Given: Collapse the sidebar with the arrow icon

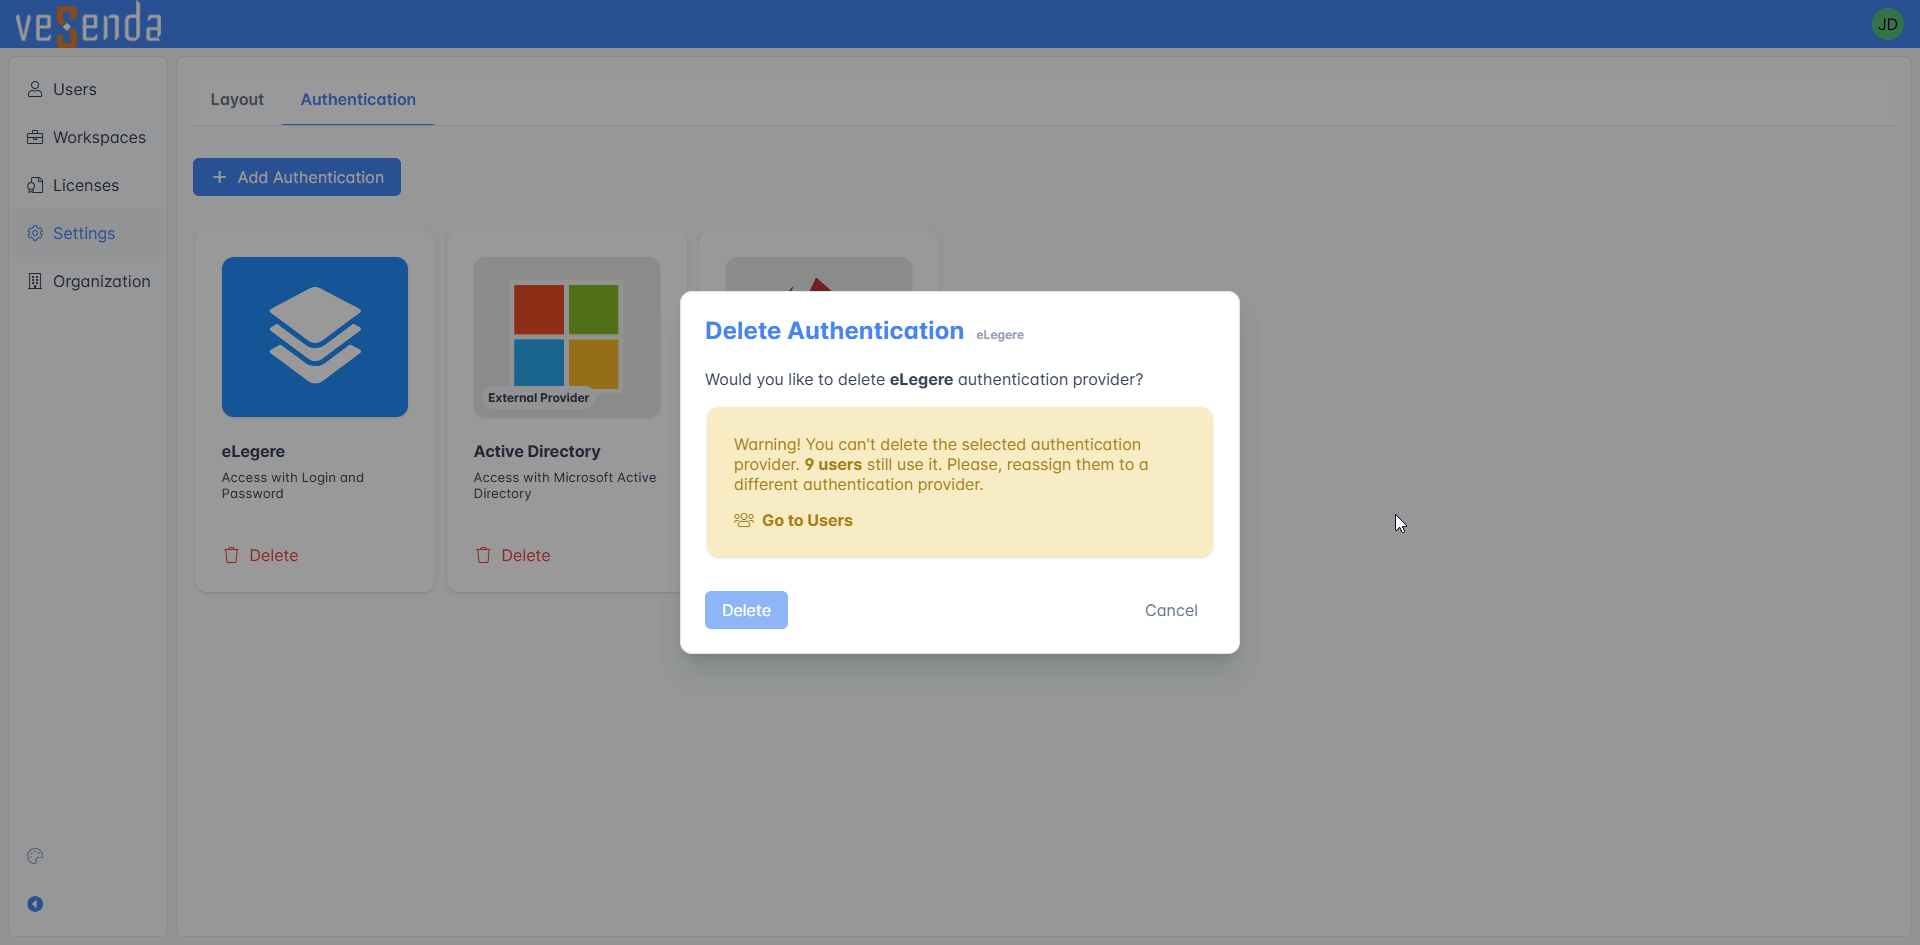Looking at the screenshot, I should point(35,904).
